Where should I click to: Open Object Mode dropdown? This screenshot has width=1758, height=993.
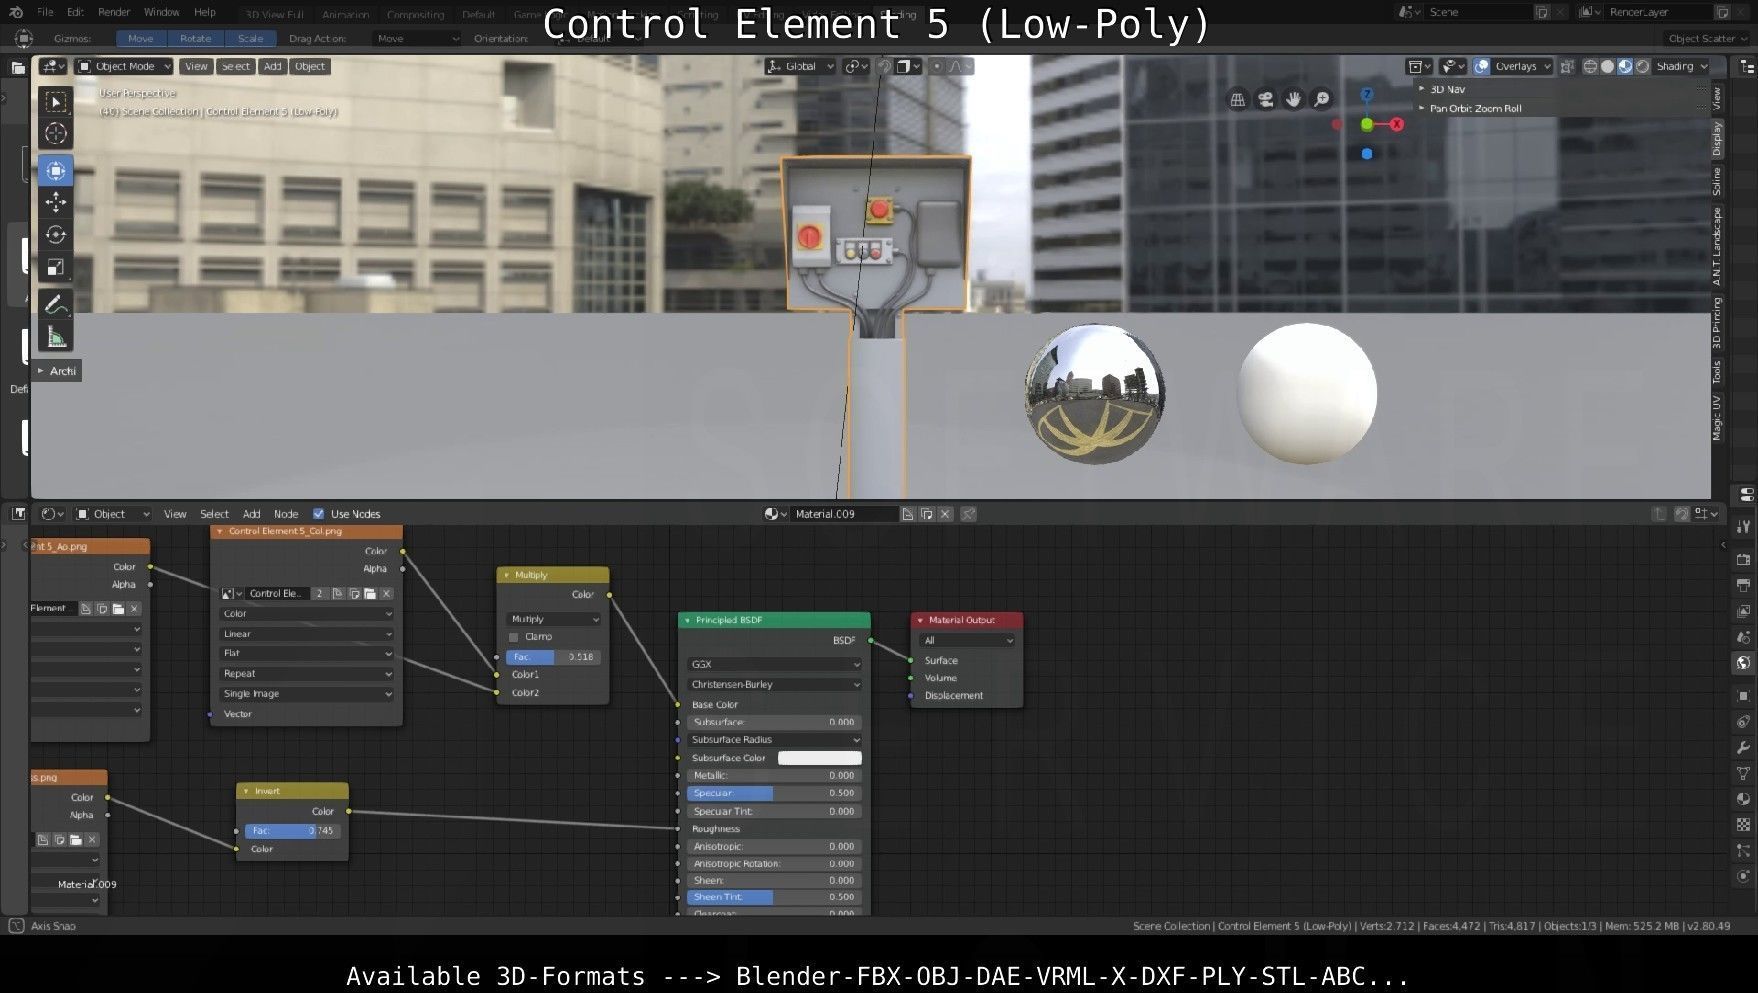[125, 67]
